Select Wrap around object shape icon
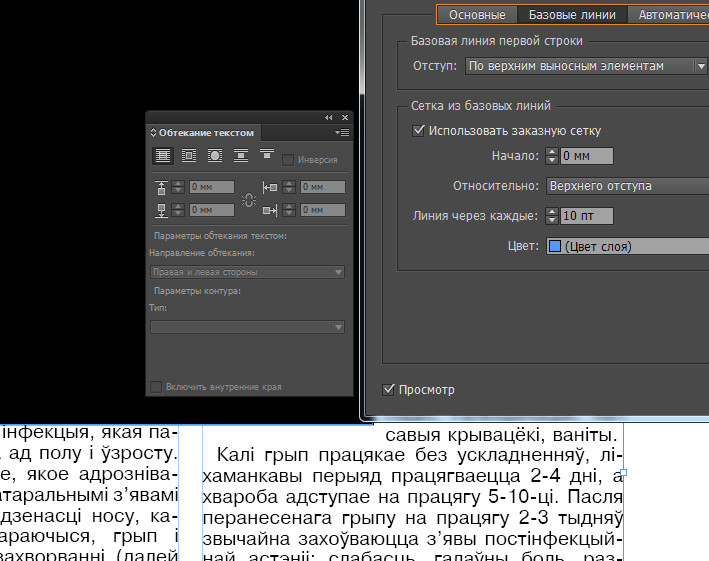 [x=215, y=156]
